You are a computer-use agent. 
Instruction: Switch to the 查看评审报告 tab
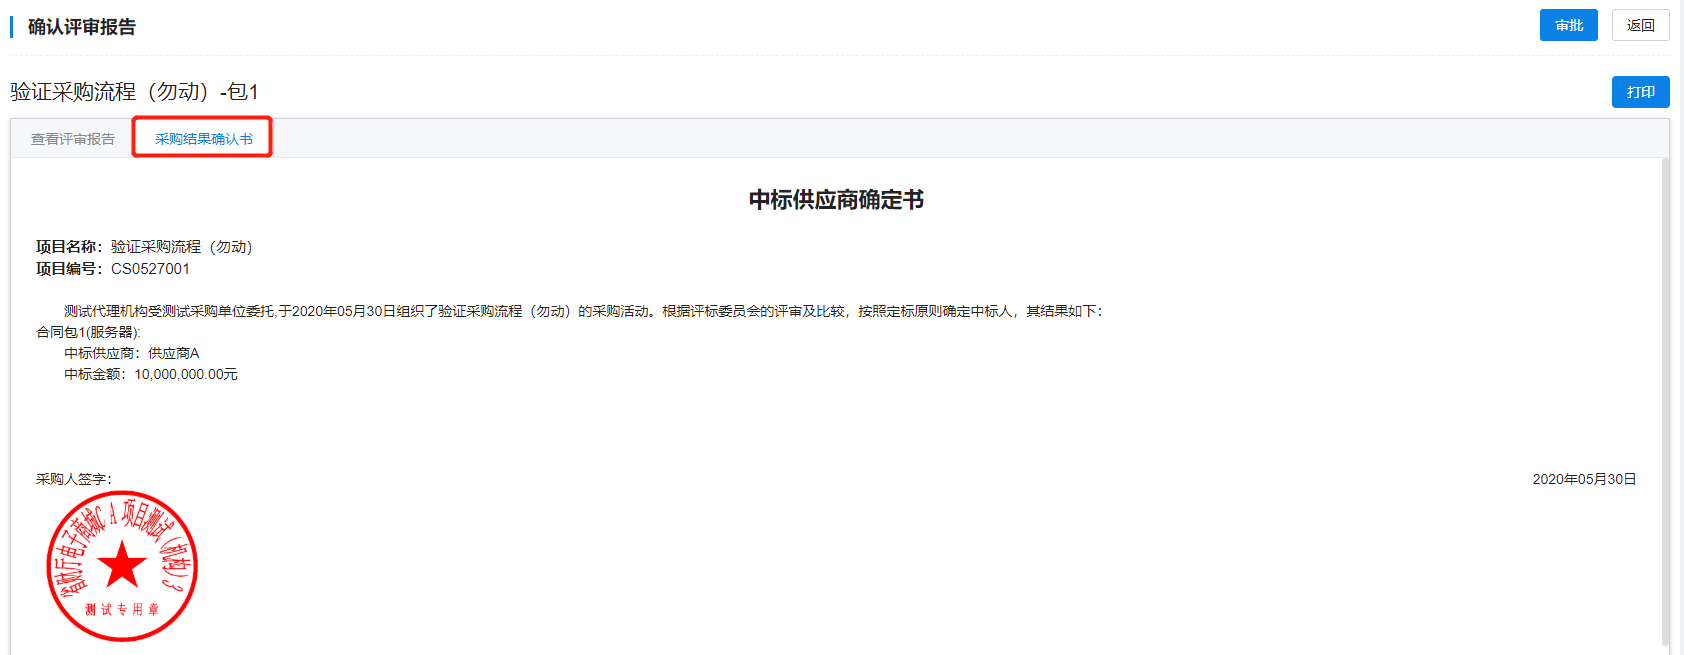point(73,139)
